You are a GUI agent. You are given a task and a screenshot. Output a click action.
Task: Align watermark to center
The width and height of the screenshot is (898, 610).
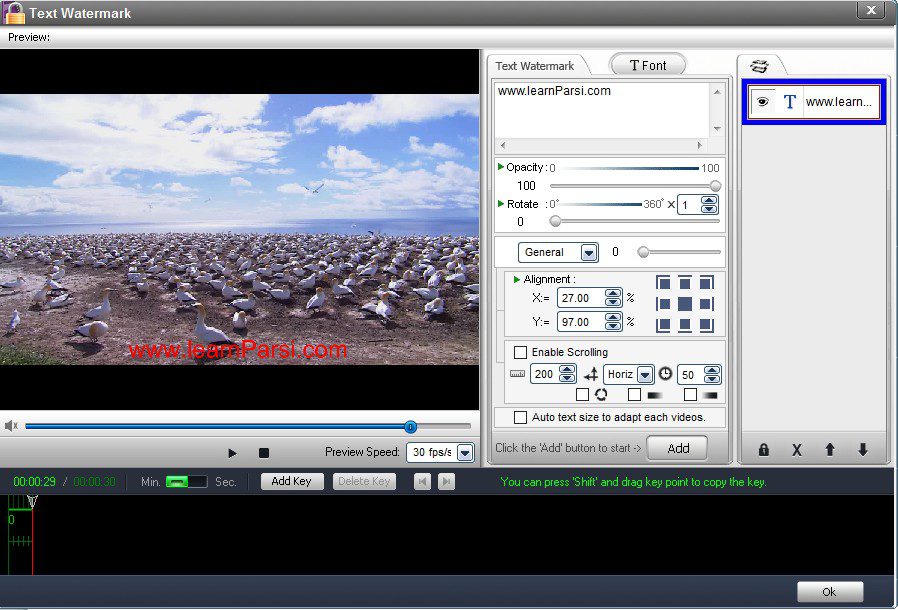click(x=685, y=304)
